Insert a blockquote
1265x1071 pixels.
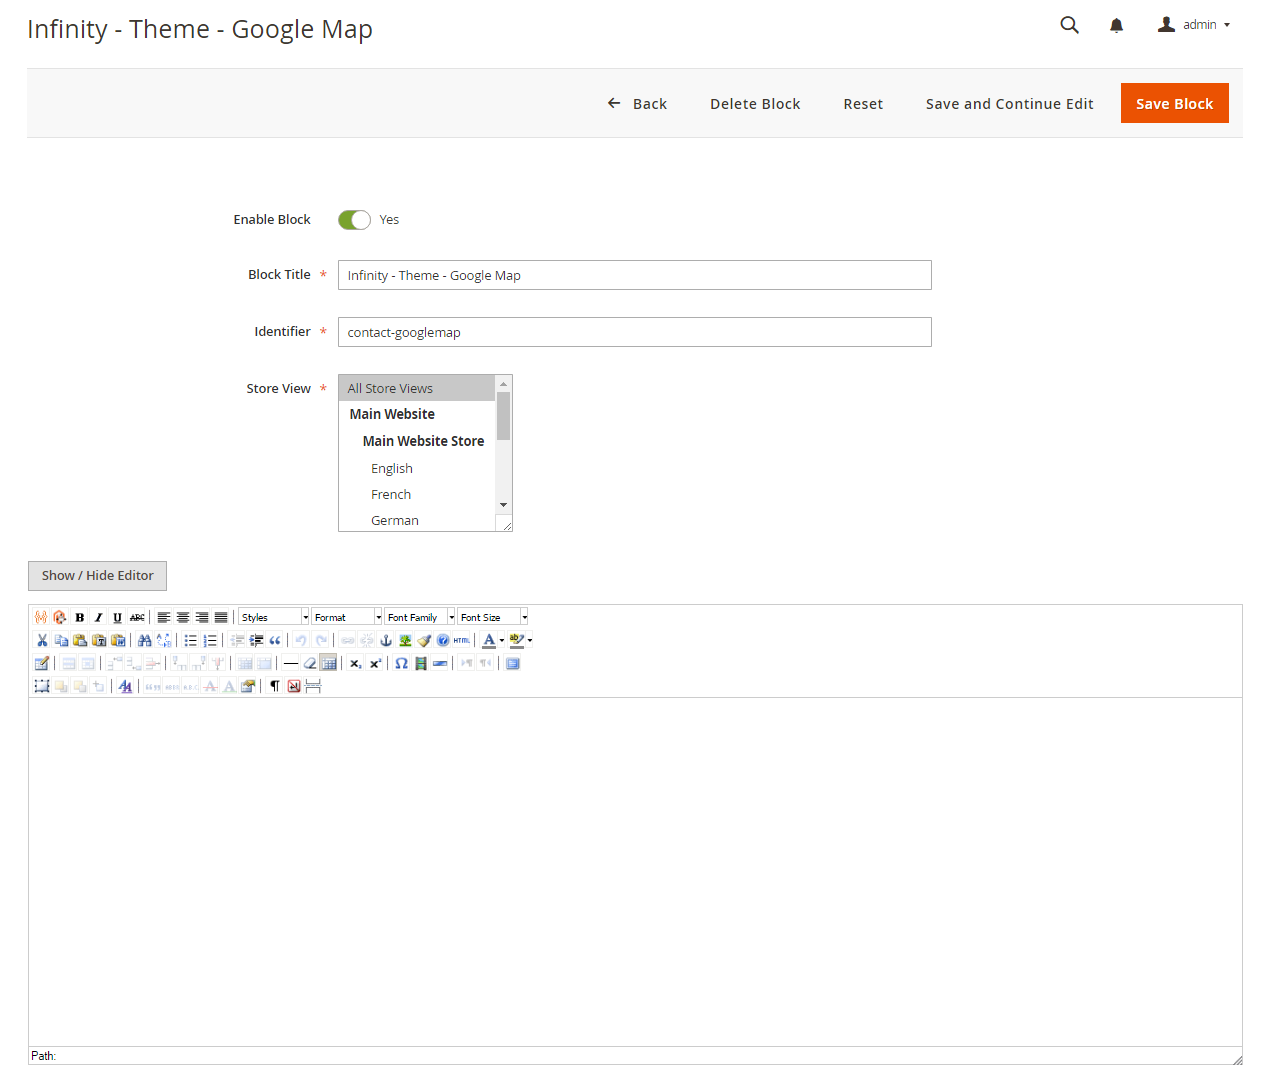(x=275, y=640)
